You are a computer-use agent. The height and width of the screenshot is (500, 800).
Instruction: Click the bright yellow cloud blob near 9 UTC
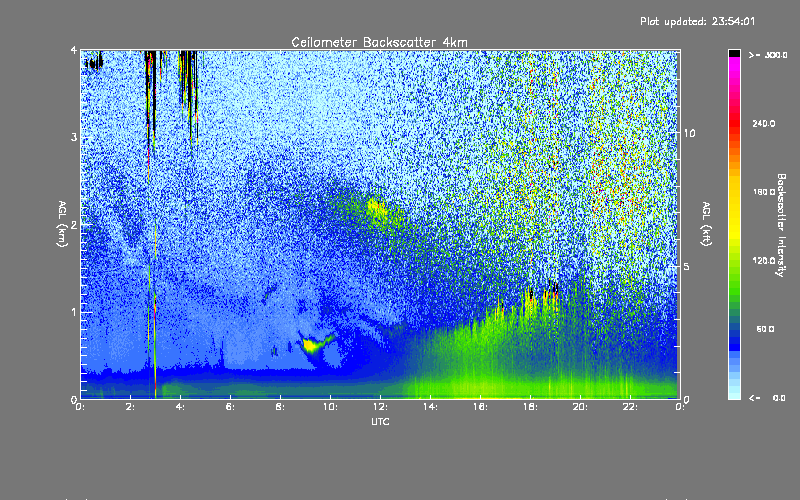[312, 345]
